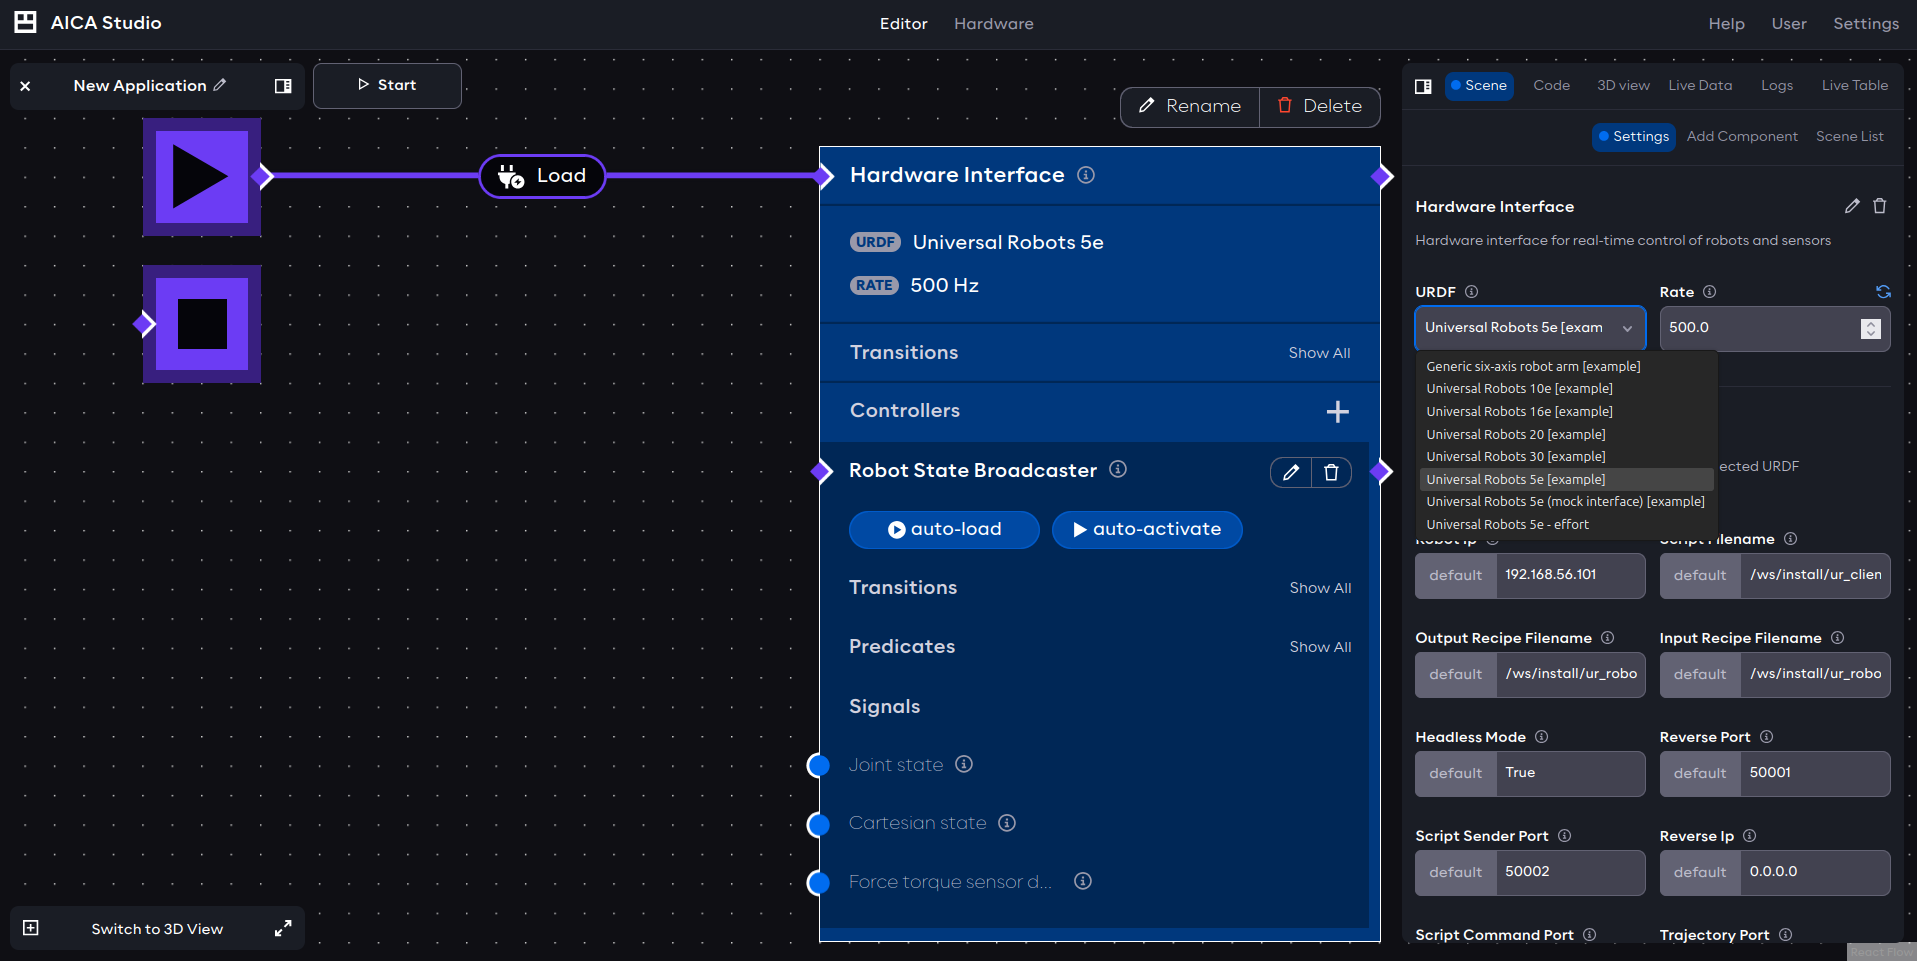The width and height of the screenshot is (1917, 961).
Task: Delete the selected hardware interface
Action: pyautogui.click(x=1319, y=106)
